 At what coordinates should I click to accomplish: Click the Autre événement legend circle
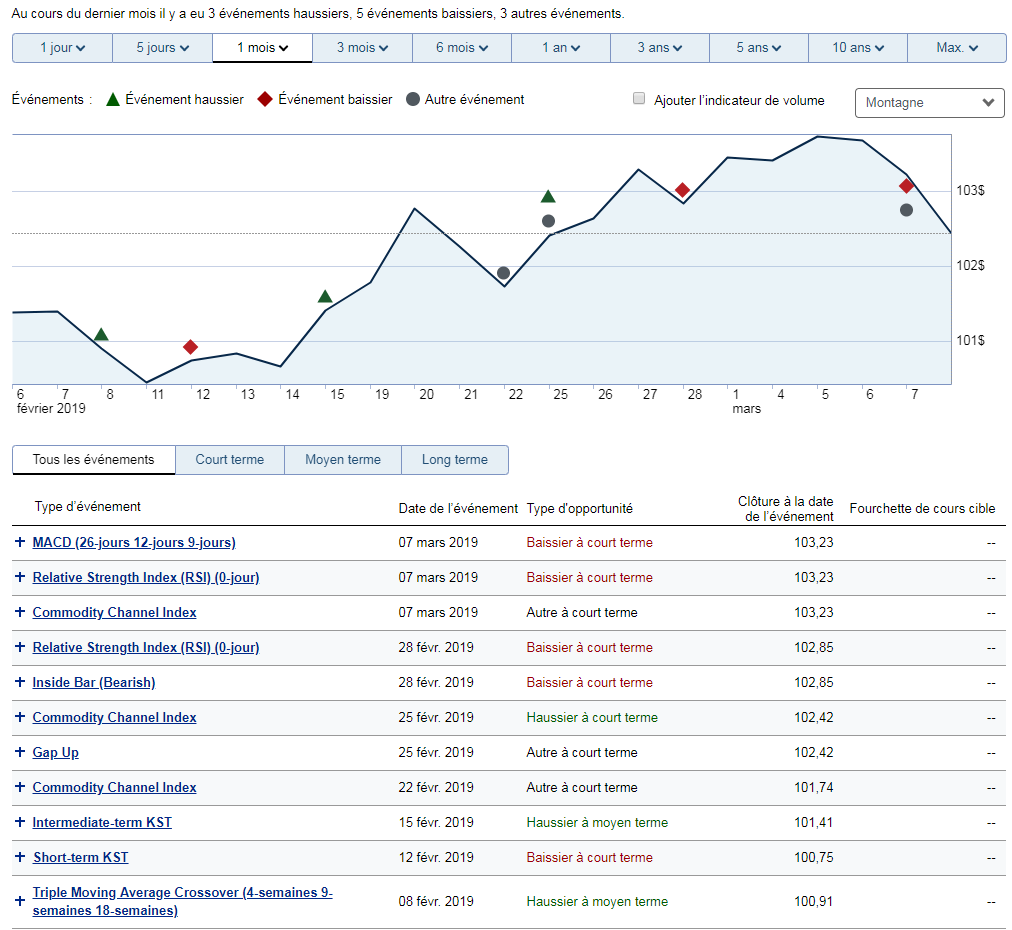tap(412, 99)
